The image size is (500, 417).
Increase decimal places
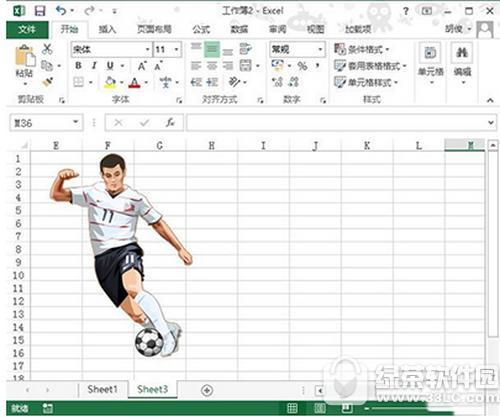277,82
